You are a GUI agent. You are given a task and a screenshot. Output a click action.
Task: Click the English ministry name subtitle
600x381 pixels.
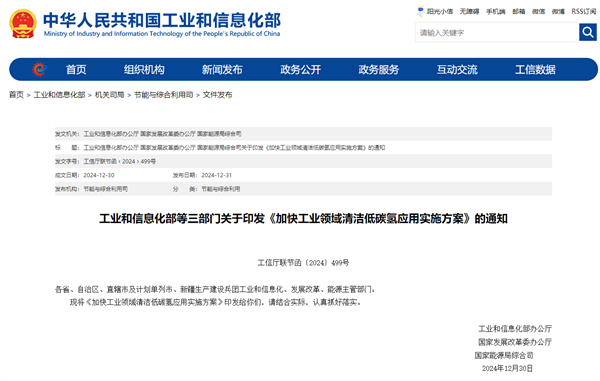(x=162, y=34)
